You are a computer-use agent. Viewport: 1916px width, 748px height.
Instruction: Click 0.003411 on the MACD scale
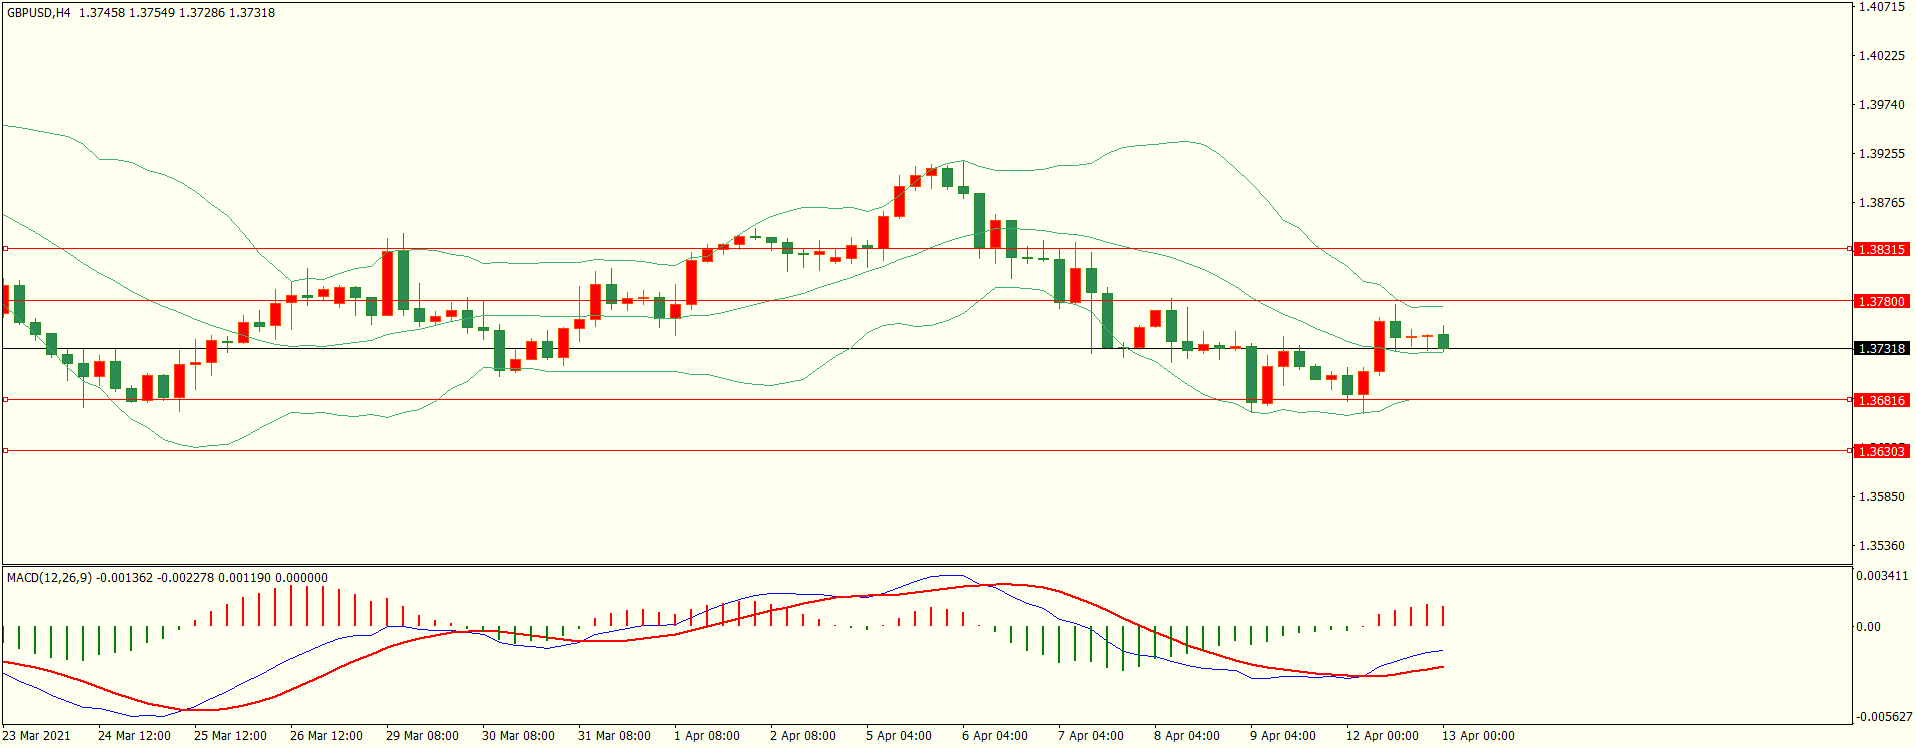point(1882,576)
